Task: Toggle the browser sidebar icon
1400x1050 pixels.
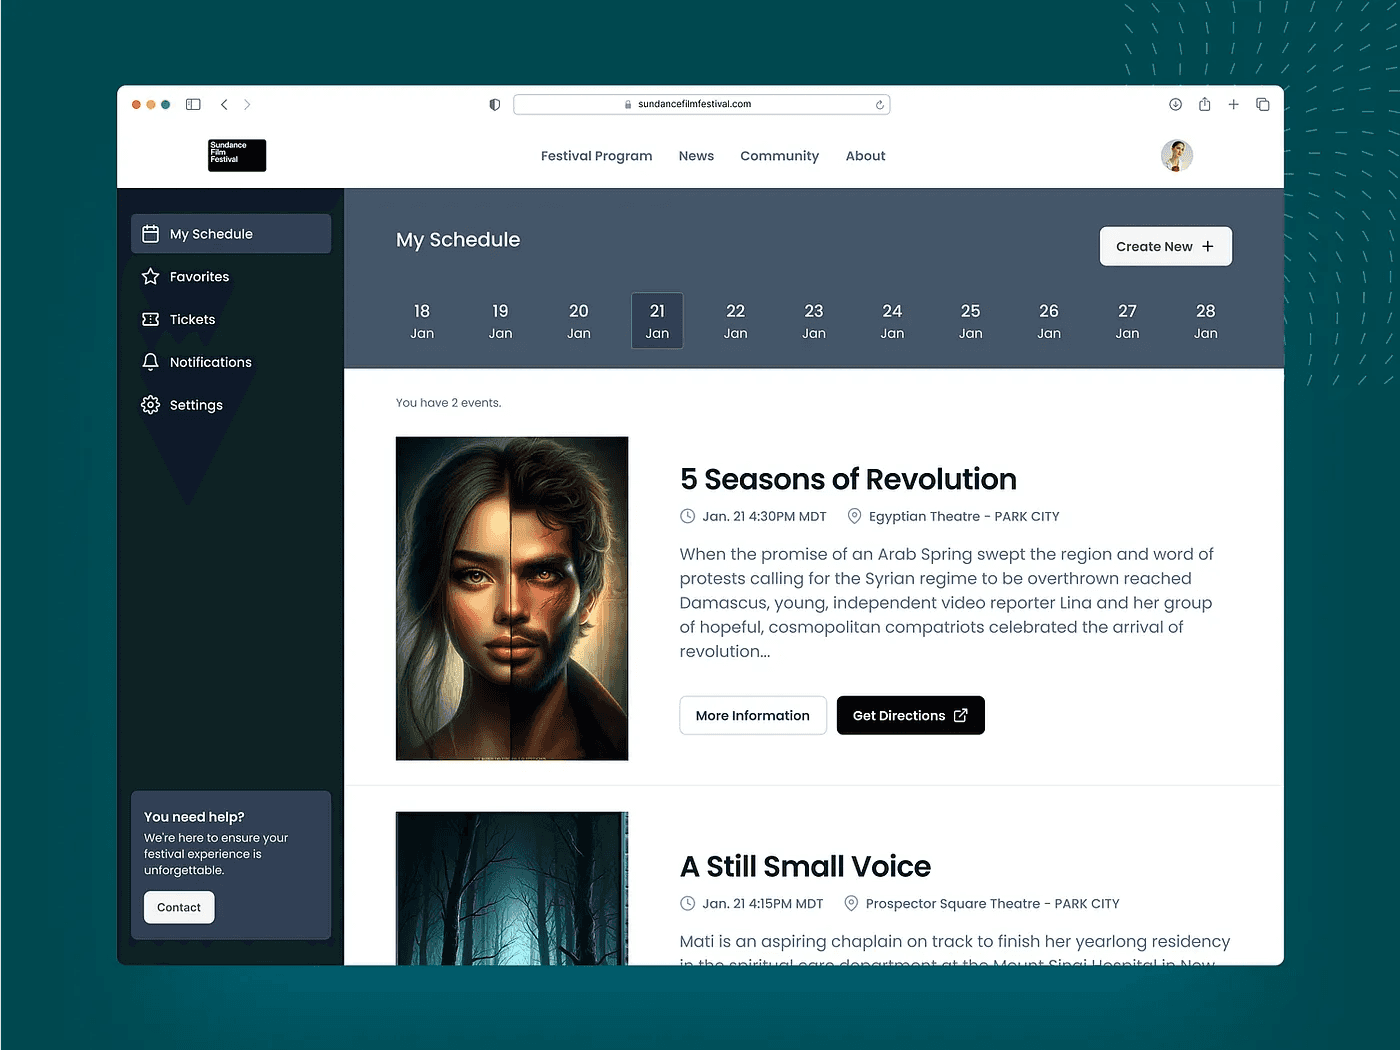Action: (x=193, y=104)
